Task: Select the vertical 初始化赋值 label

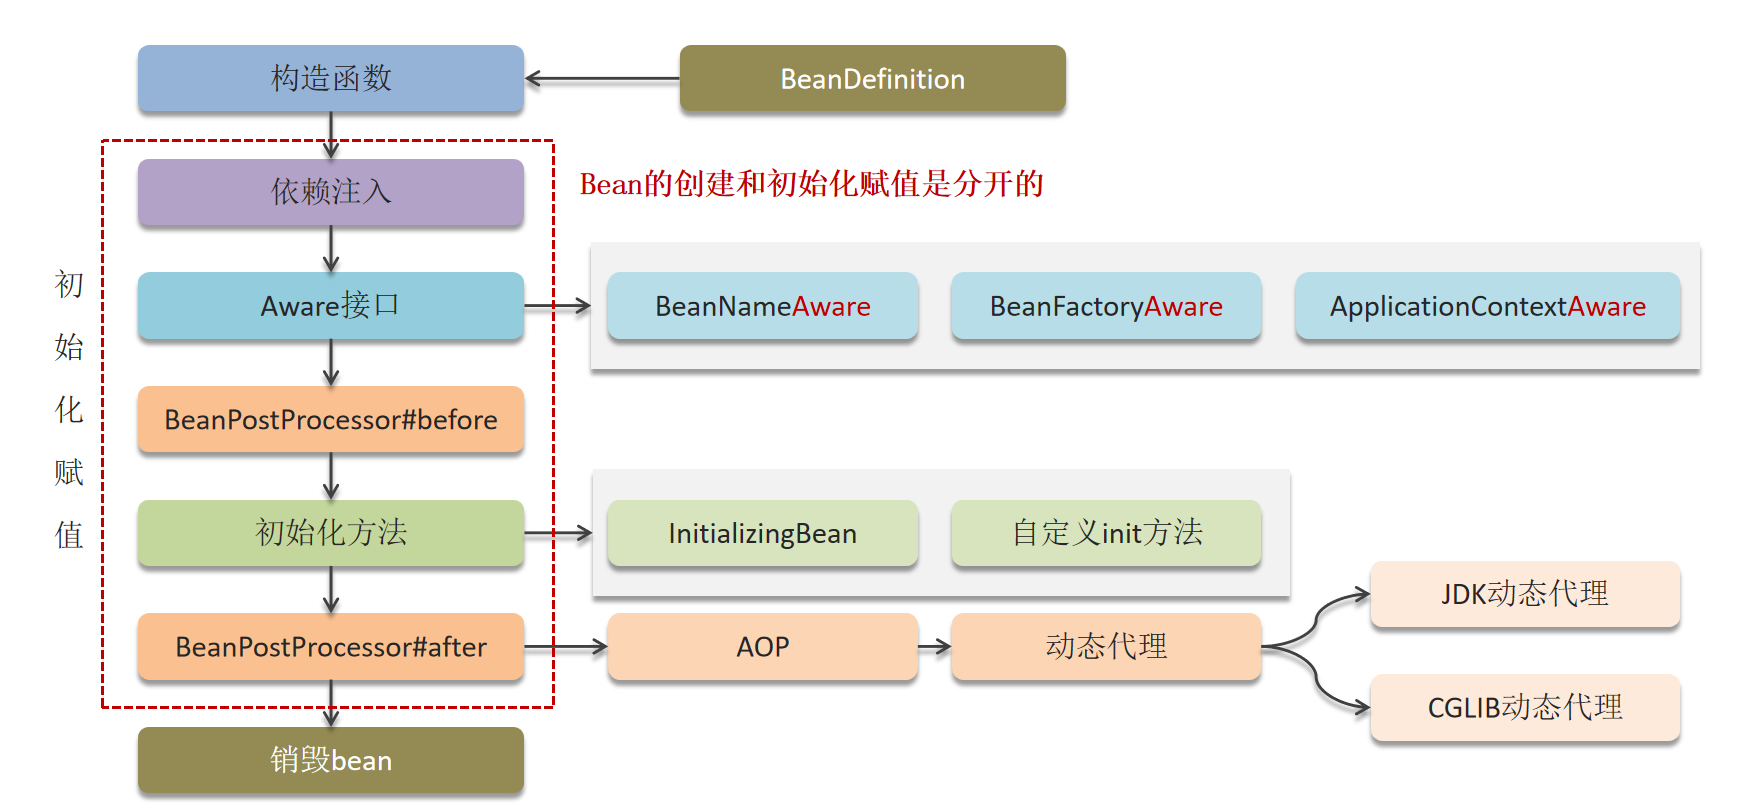Action: [x=69, y=410]
